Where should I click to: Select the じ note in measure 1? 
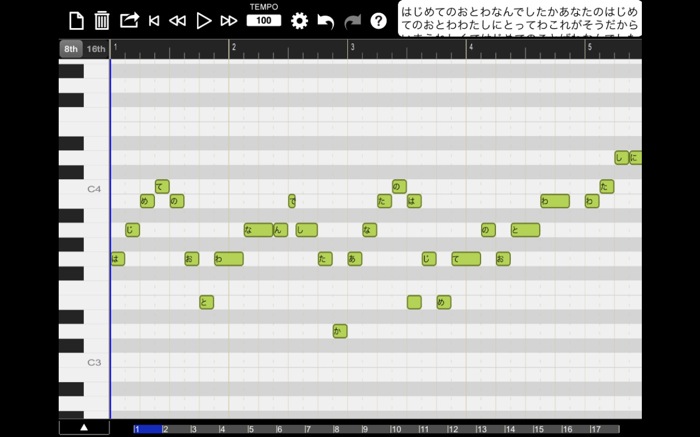pyautogui.click(x=133, y=230)
